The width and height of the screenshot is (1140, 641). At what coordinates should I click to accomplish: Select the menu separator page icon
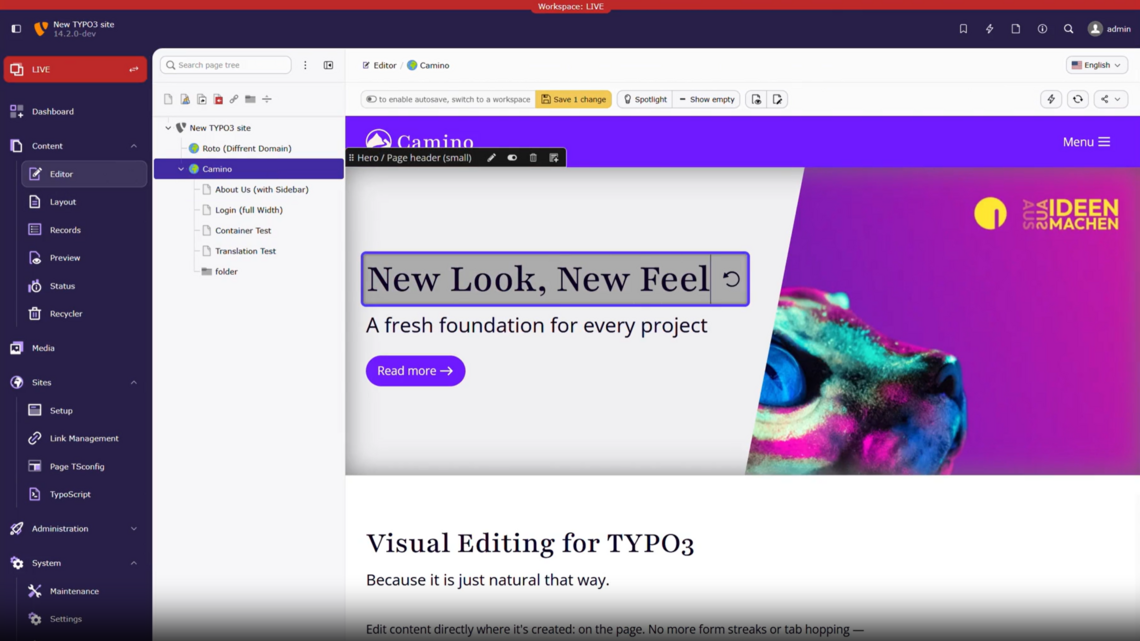pyautogui.click(x=267, y=99)
